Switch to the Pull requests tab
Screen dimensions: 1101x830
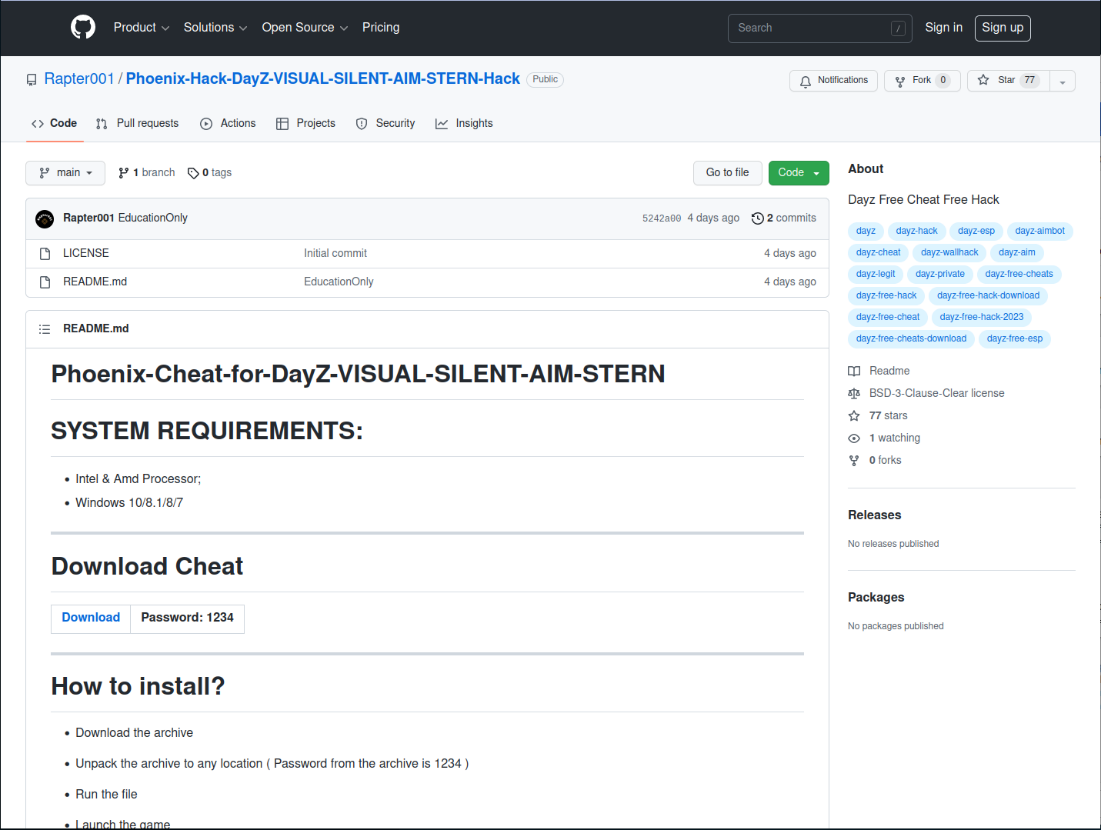[x=138, y=124]
